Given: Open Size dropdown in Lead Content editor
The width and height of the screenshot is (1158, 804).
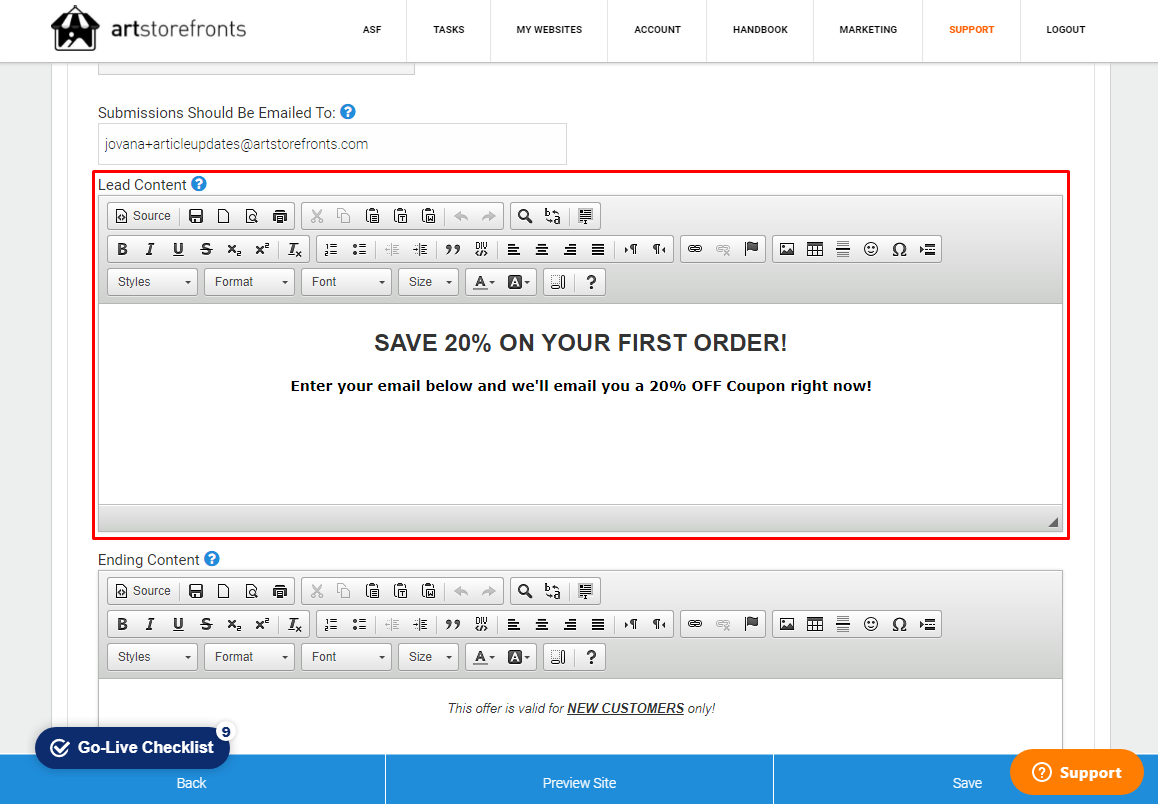Looking at the screenshot, I should (x=428, y=282).
